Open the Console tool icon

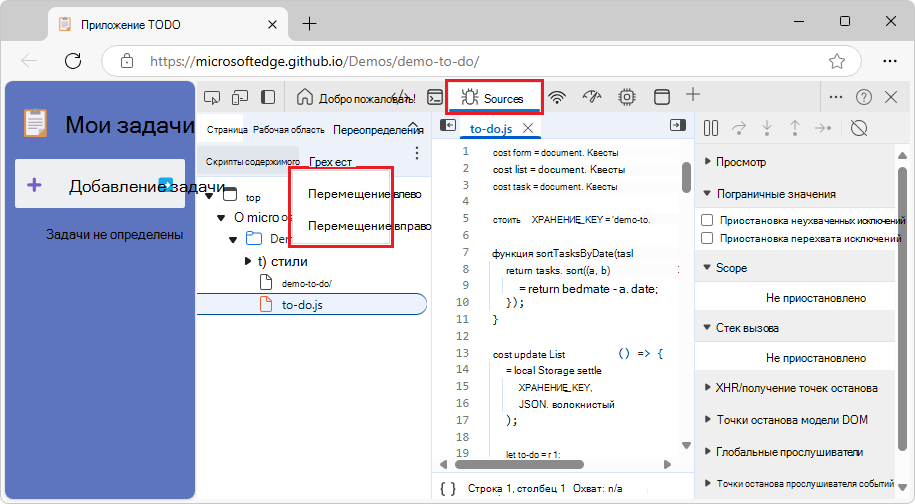pyautogui.click(x=435, y=97)
